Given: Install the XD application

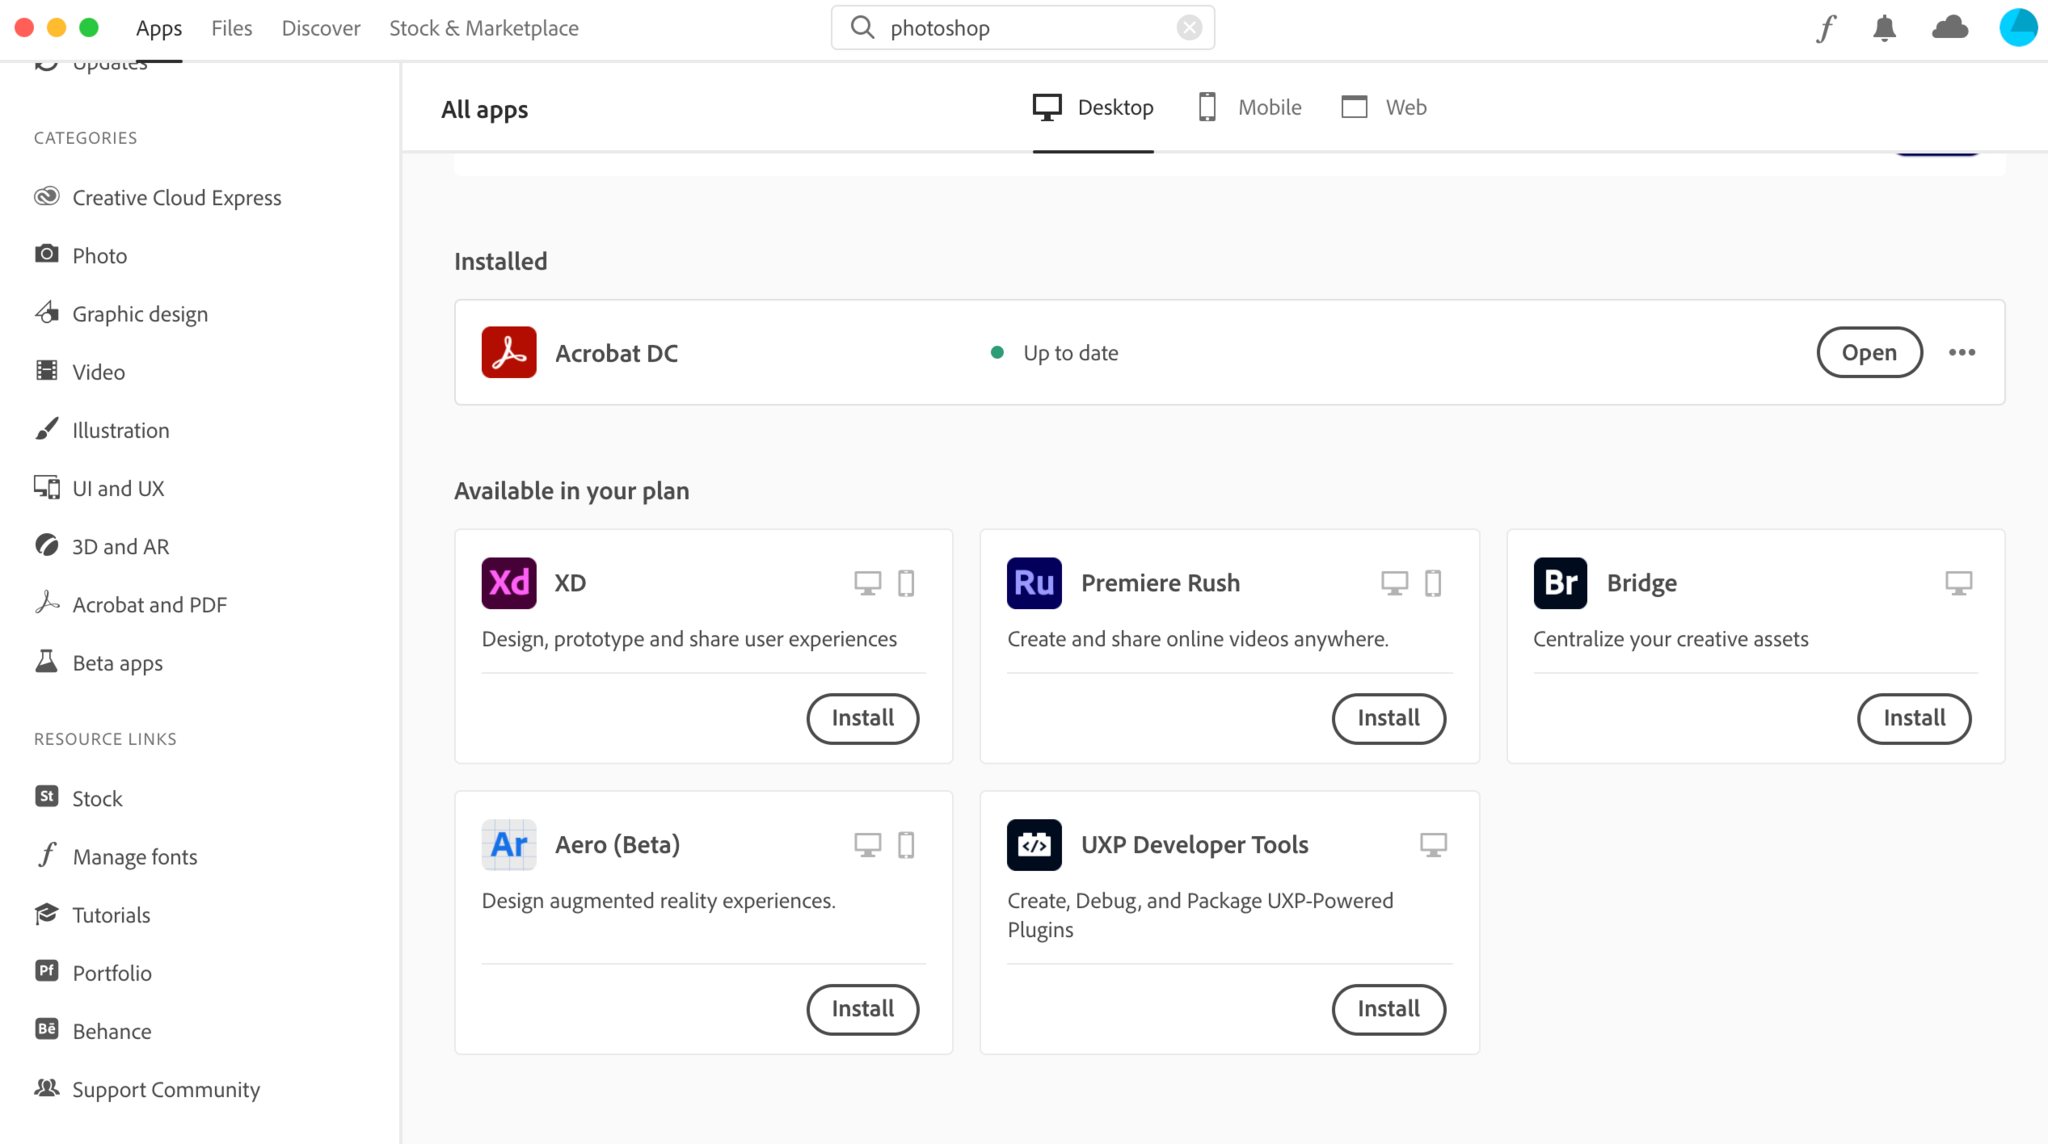Looking at the screenshot, I should pyautogui.click(x=862, y=718).
